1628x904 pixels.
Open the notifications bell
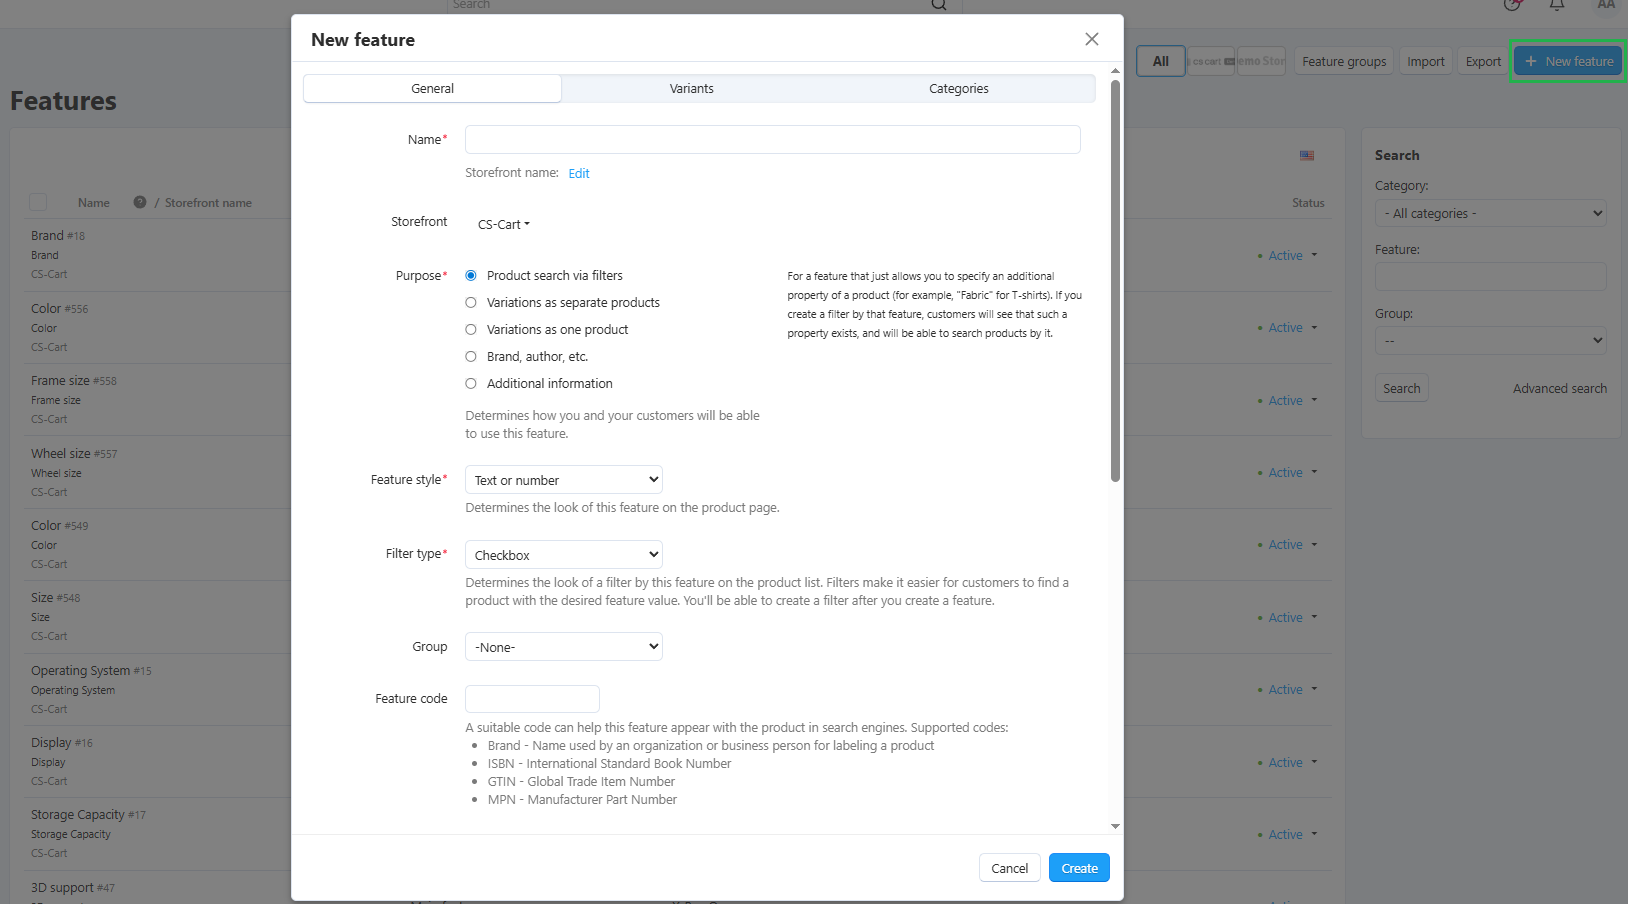pyautogui.click(x=1557, y=5)
